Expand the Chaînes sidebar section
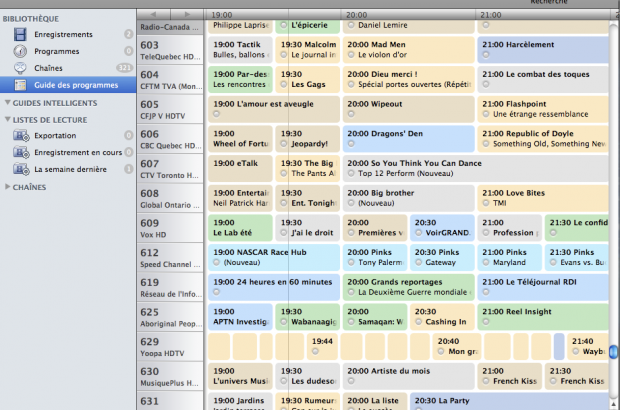Image resolution: width=620 pixels, height=410 pixels. (x=8, y=186)
